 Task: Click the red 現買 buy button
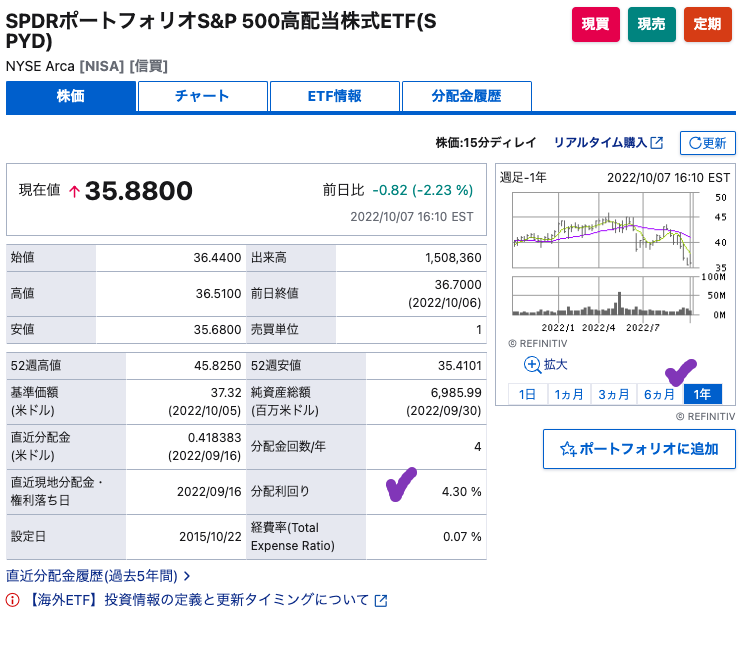(595, 24)
